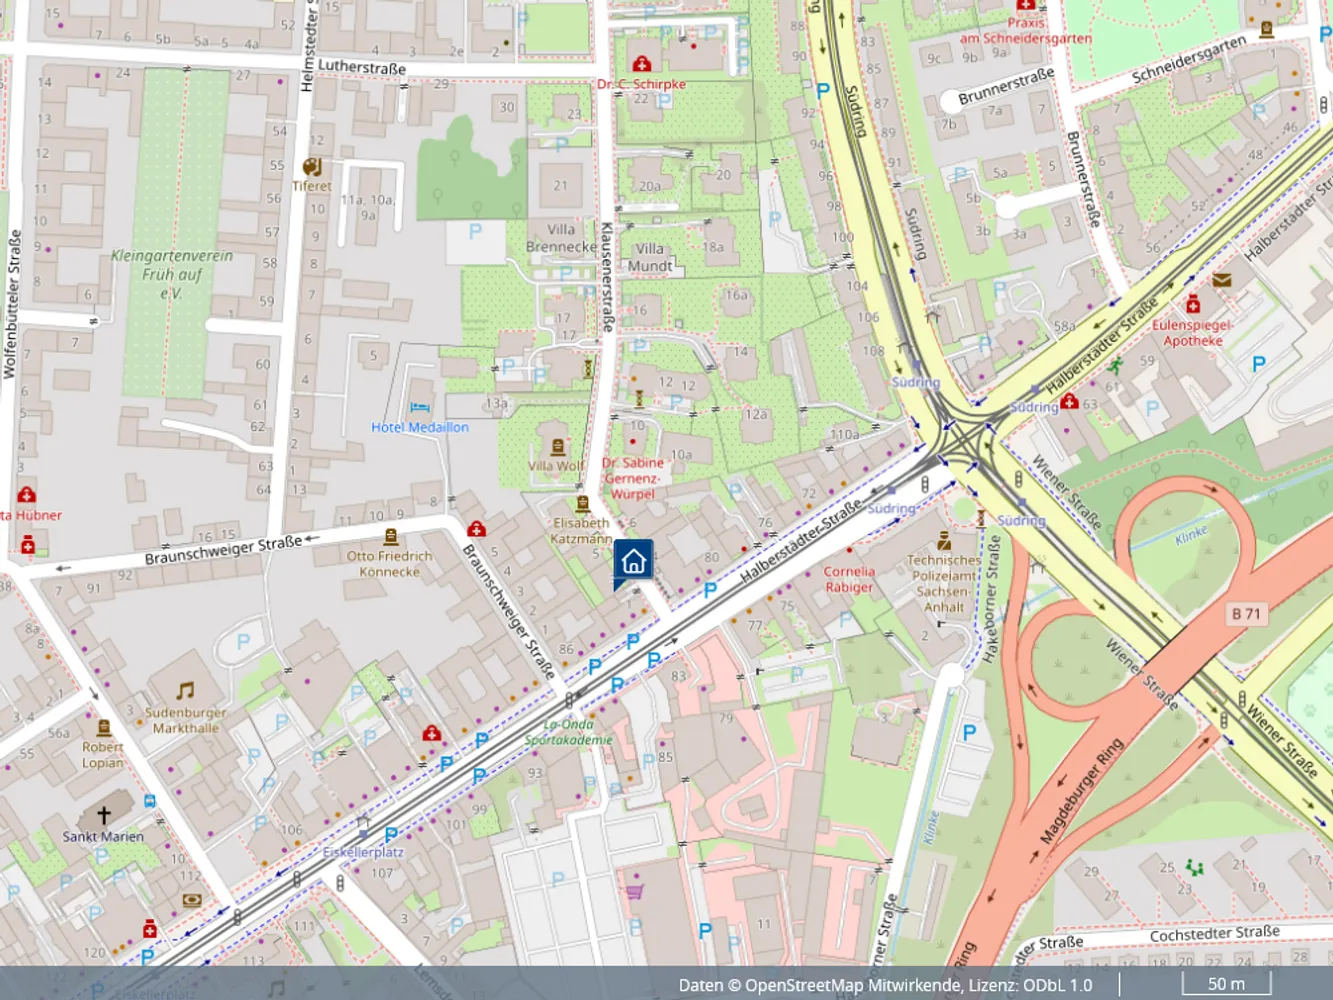Screen dimensions: 1333x1000
Task: Select the Tiferet map icon
Action: [x=311, y=167]
